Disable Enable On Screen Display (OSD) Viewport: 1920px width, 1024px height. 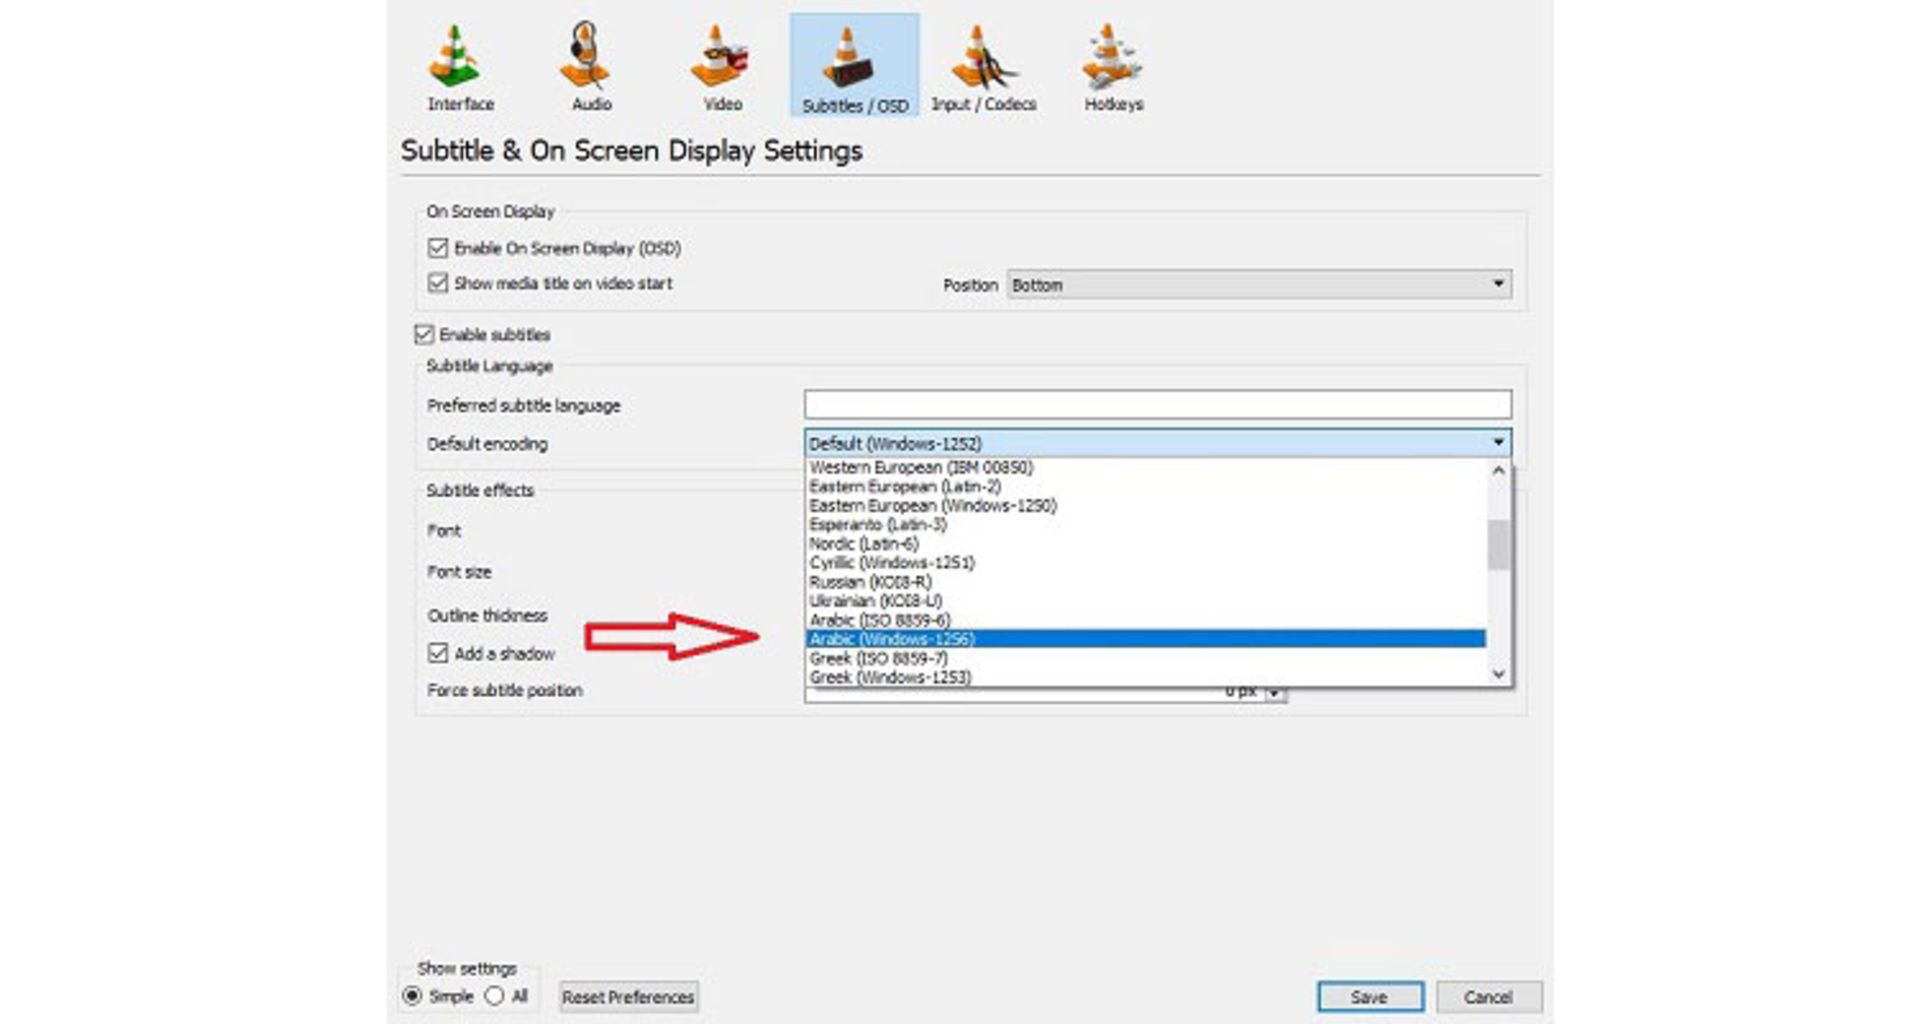click(x=437, y=248)
